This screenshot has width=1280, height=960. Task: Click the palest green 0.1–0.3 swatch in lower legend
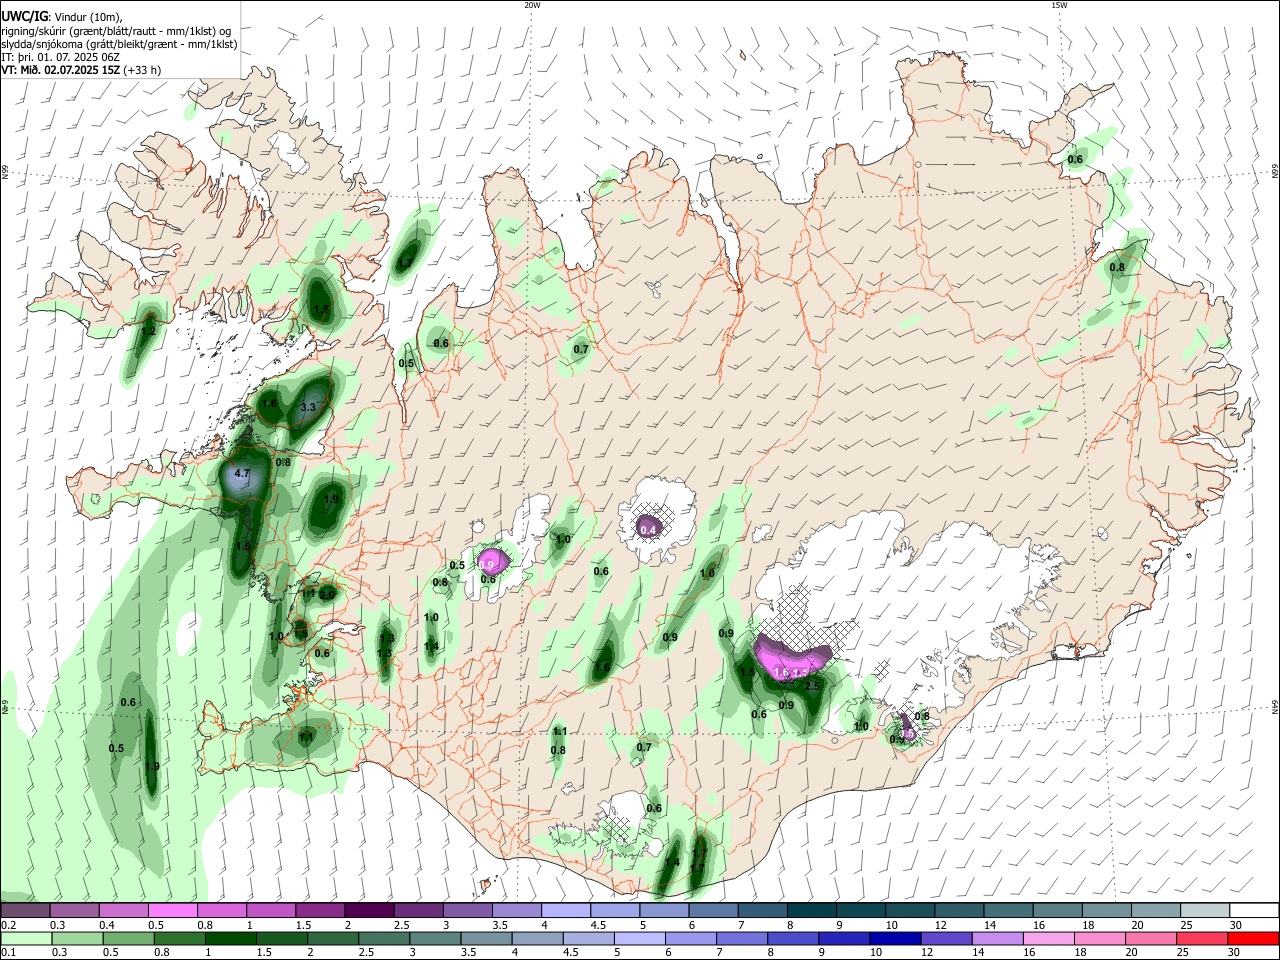(25, 938)
